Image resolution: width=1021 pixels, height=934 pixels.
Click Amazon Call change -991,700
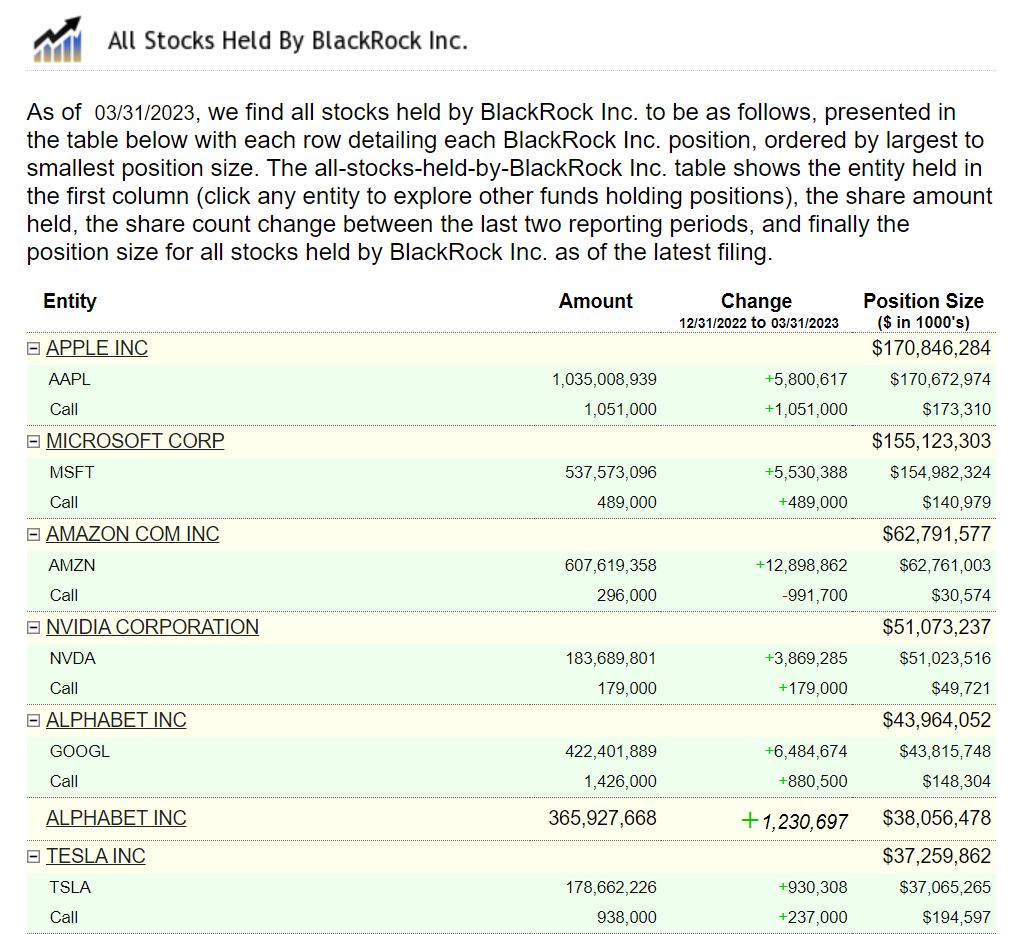click(815, 595)
